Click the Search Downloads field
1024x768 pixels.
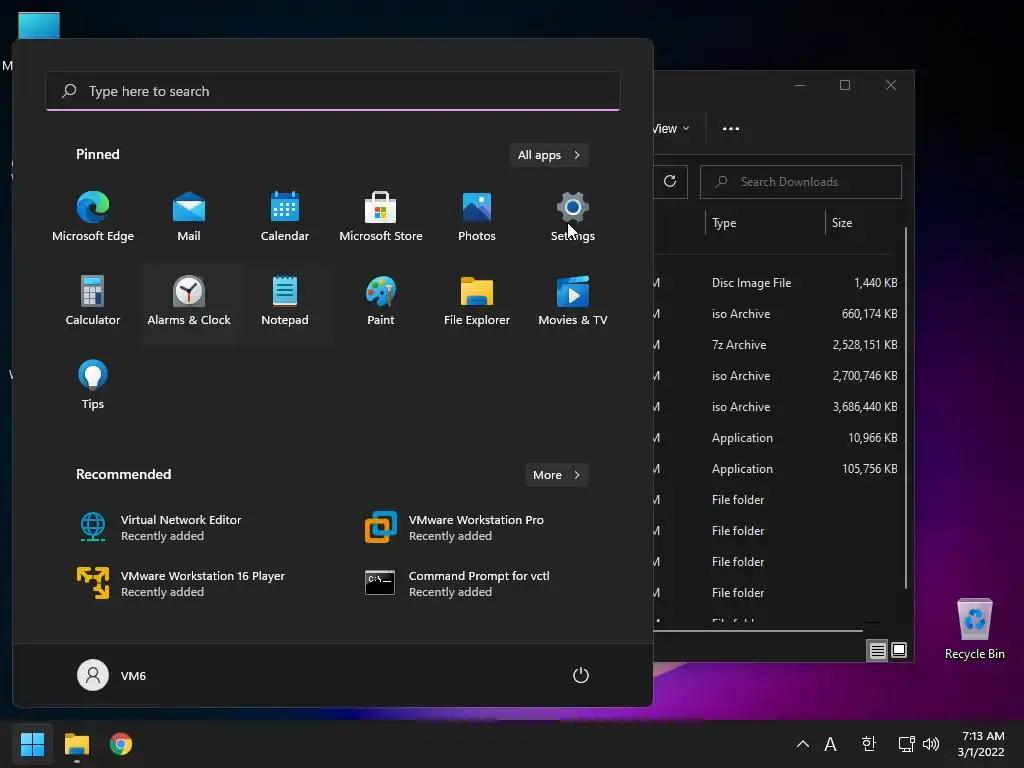(x=801, y=182)
